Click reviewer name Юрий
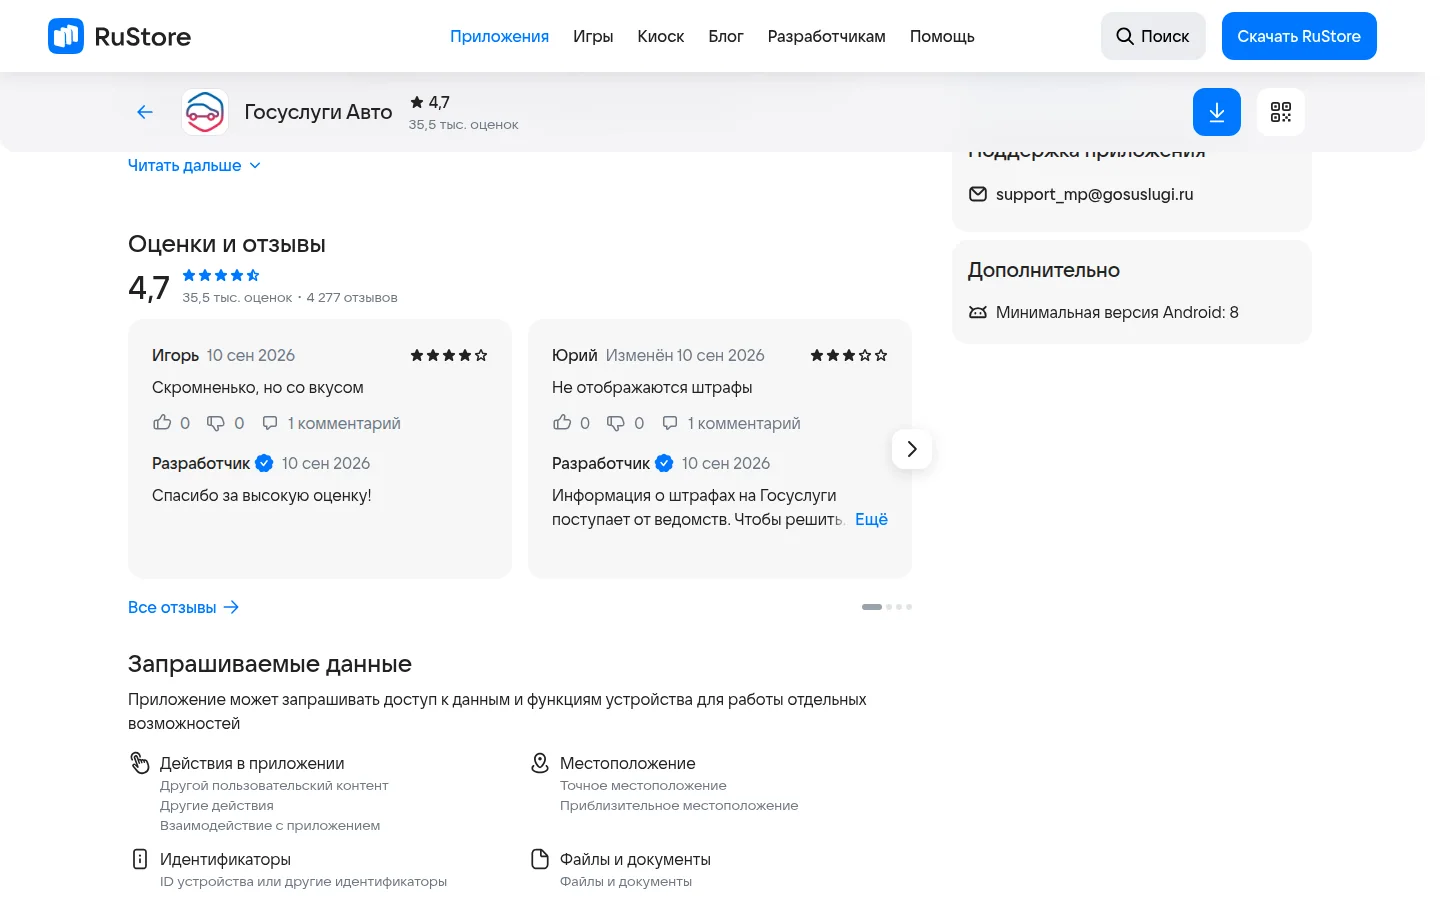Screen dimensions: 1440x900 click(575, 355)
